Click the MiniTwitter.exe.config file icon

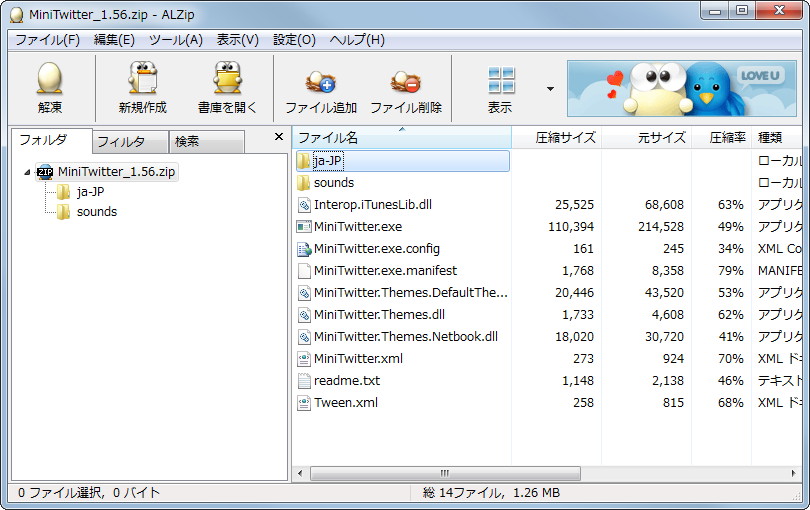[304, 249]
